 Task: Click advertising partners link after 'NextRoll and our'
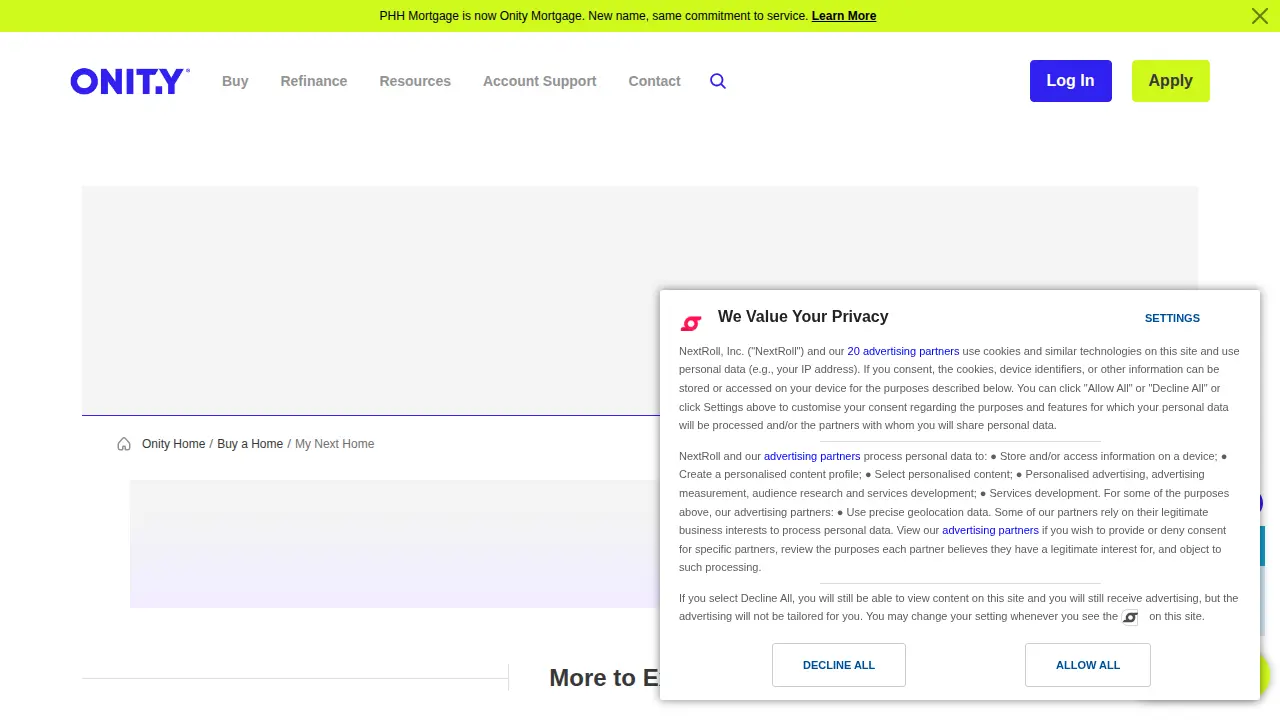click(x=812, y=456)
